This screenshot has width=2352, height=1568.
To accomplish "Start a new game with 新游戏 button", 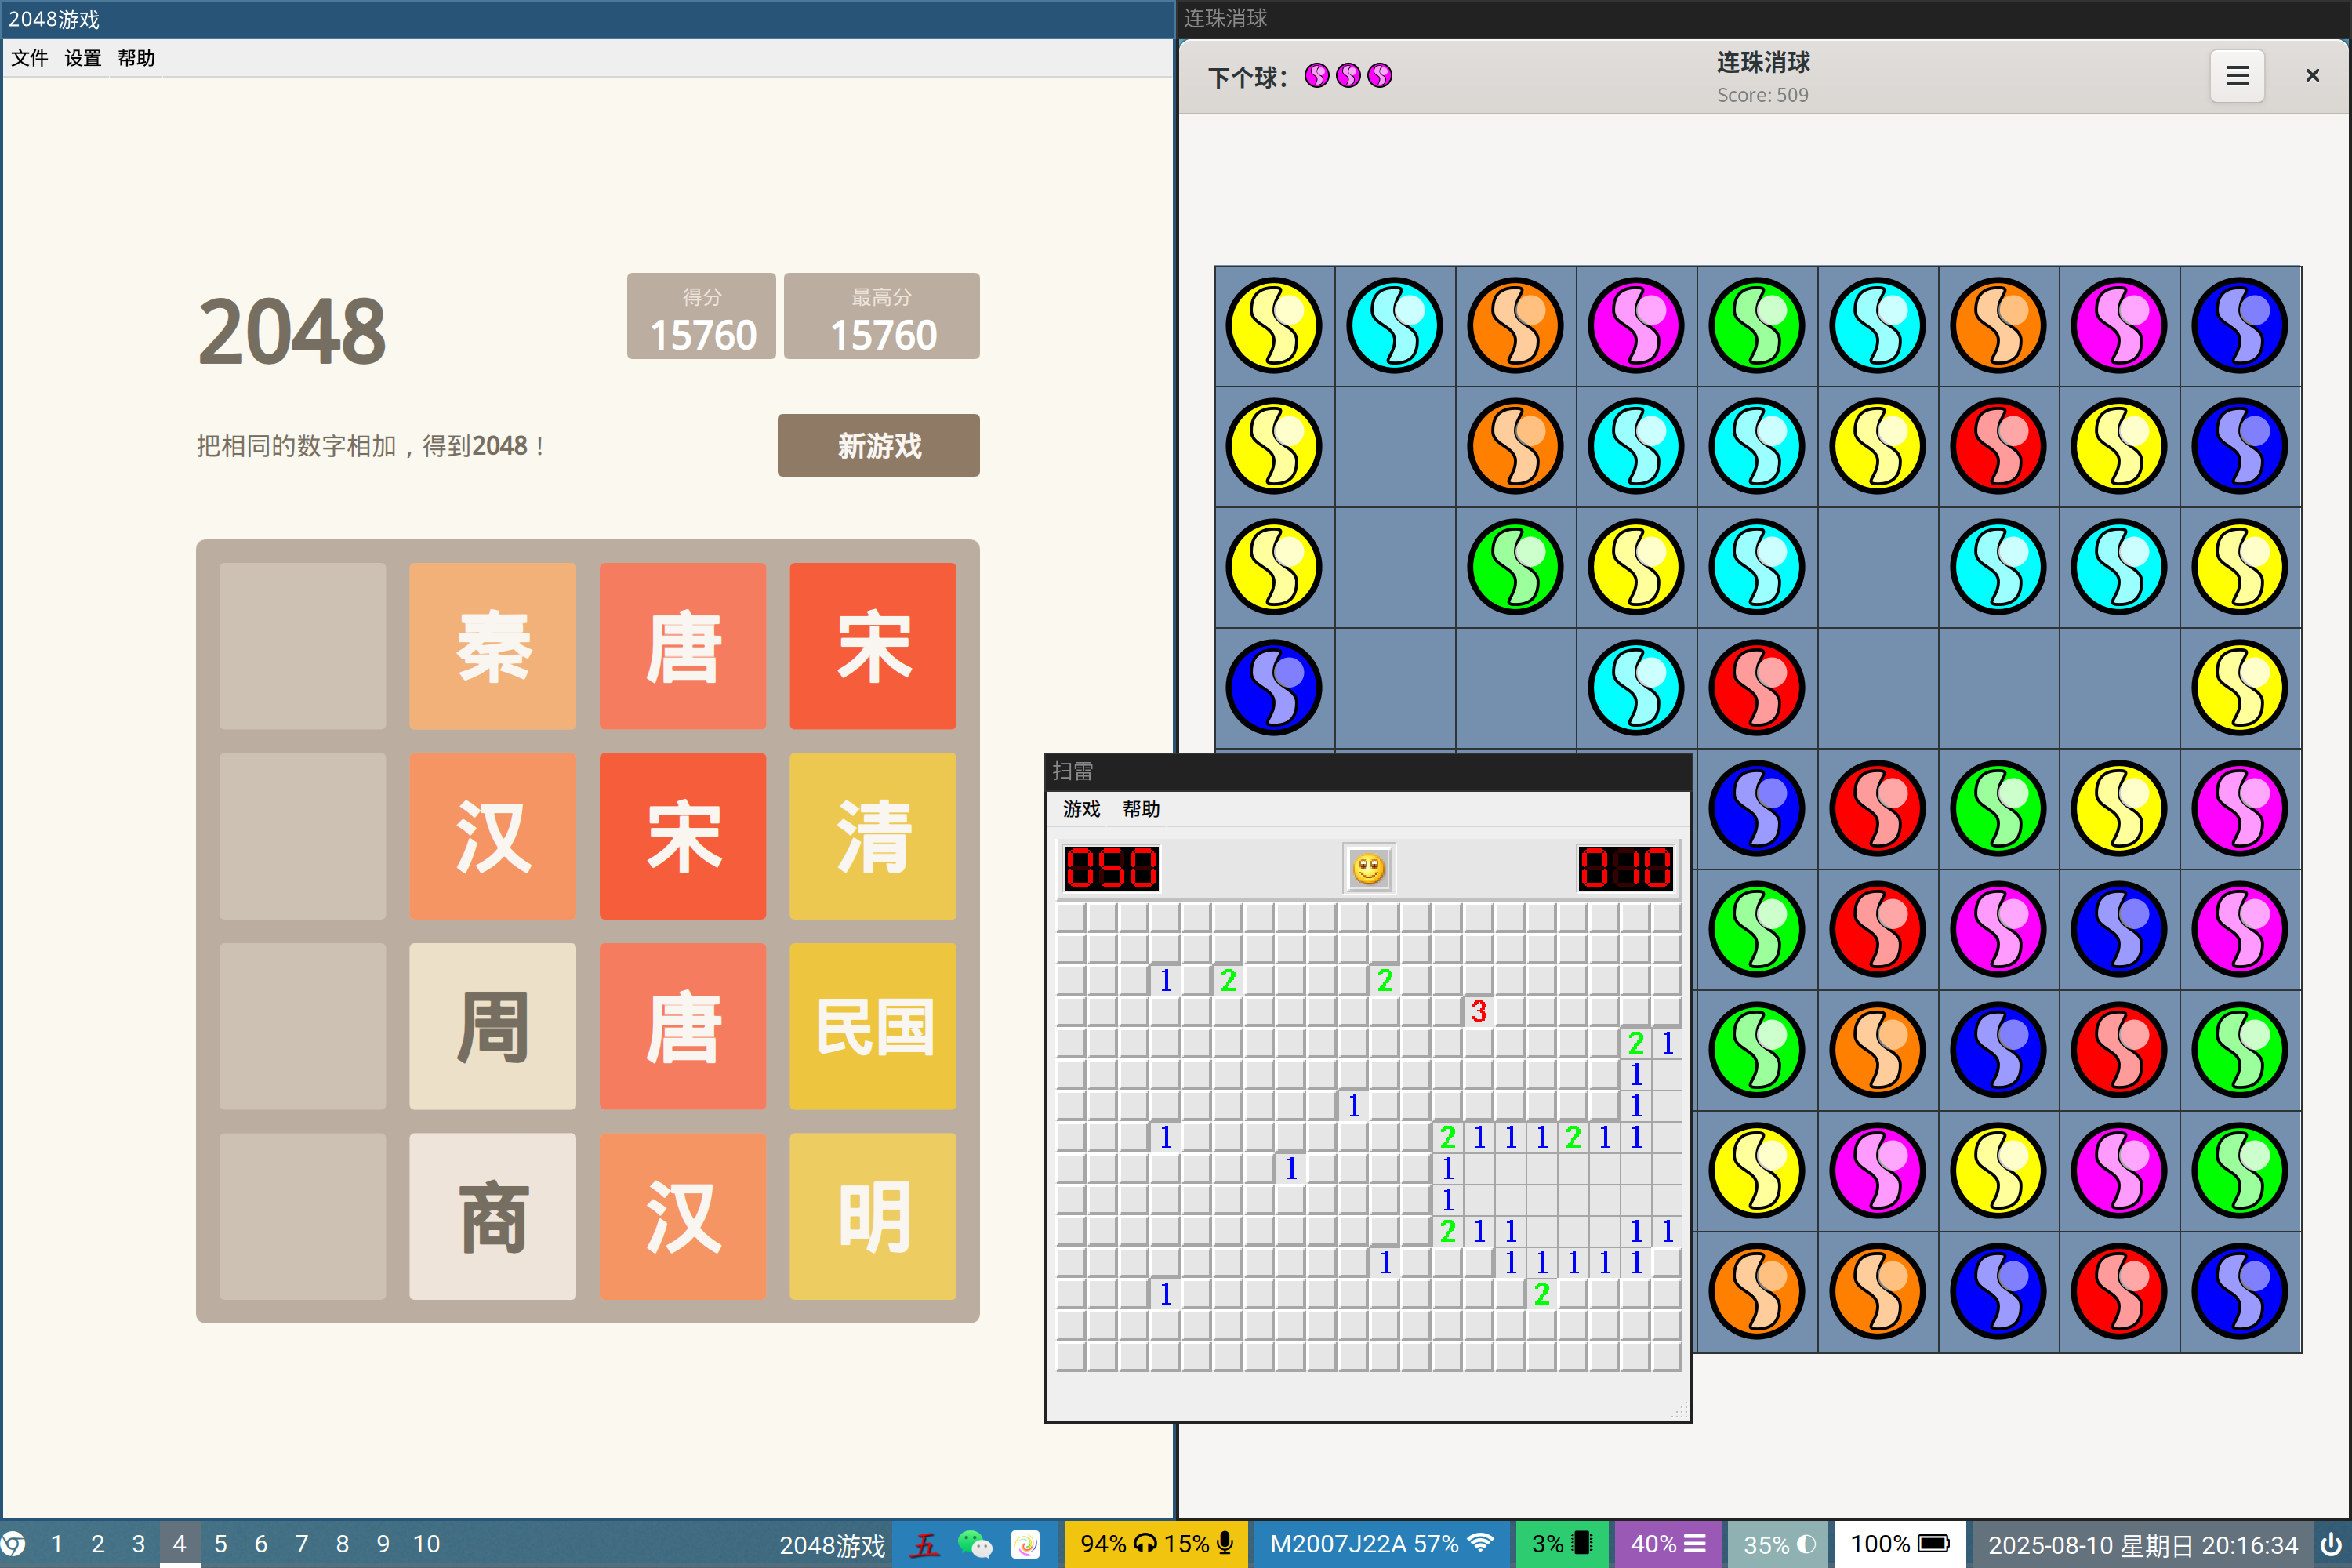I will point(878,445).
